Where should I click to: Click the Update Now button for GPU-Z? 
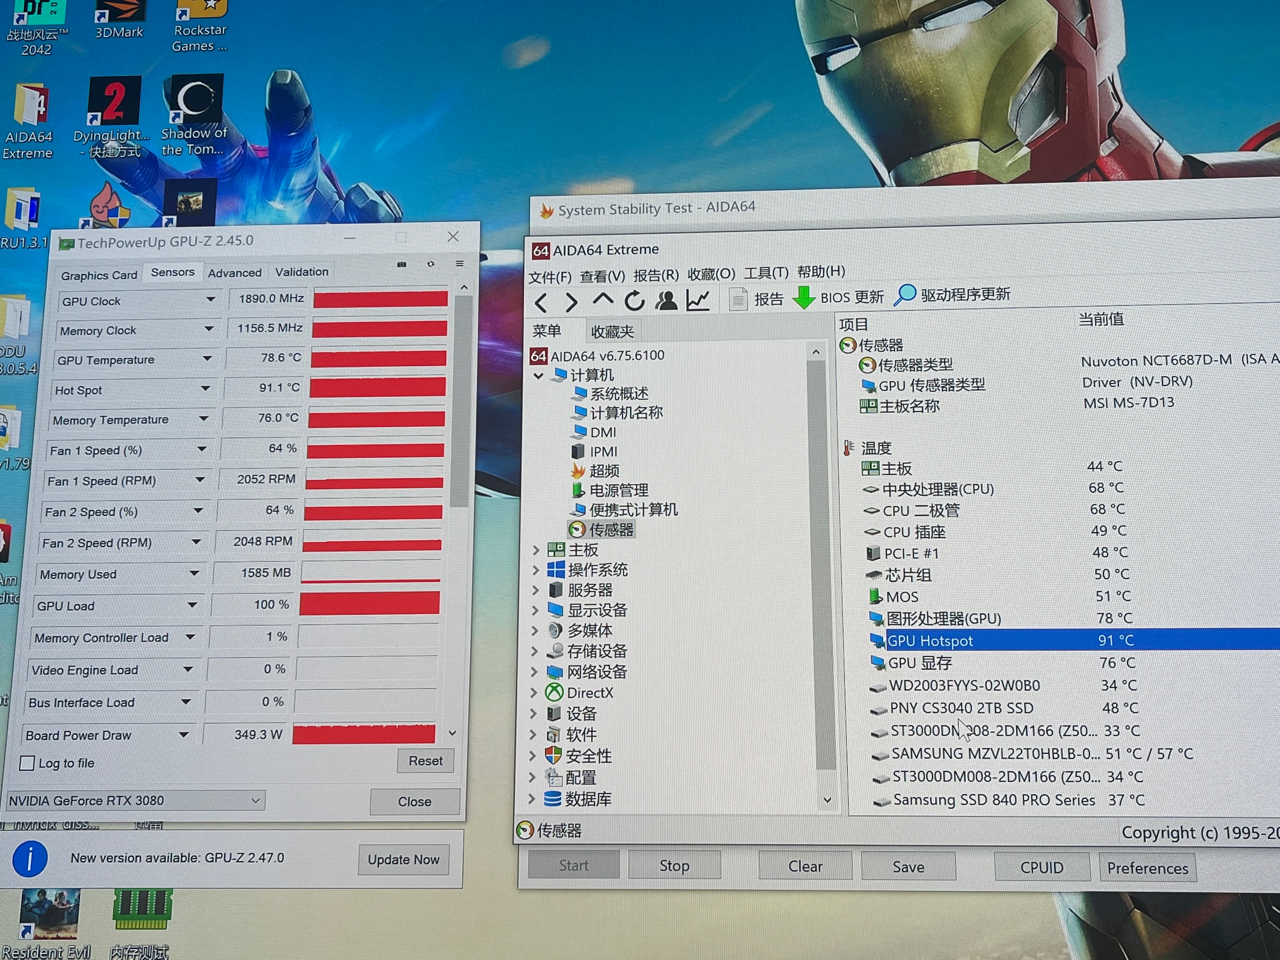coord(403,859)
